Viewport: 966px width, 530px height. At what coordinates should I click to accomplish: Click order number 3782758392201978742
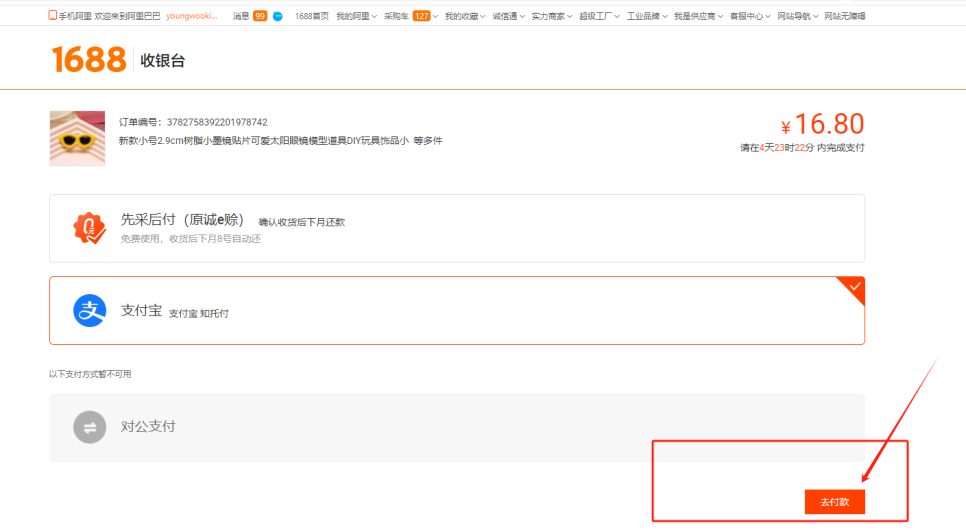217,122
